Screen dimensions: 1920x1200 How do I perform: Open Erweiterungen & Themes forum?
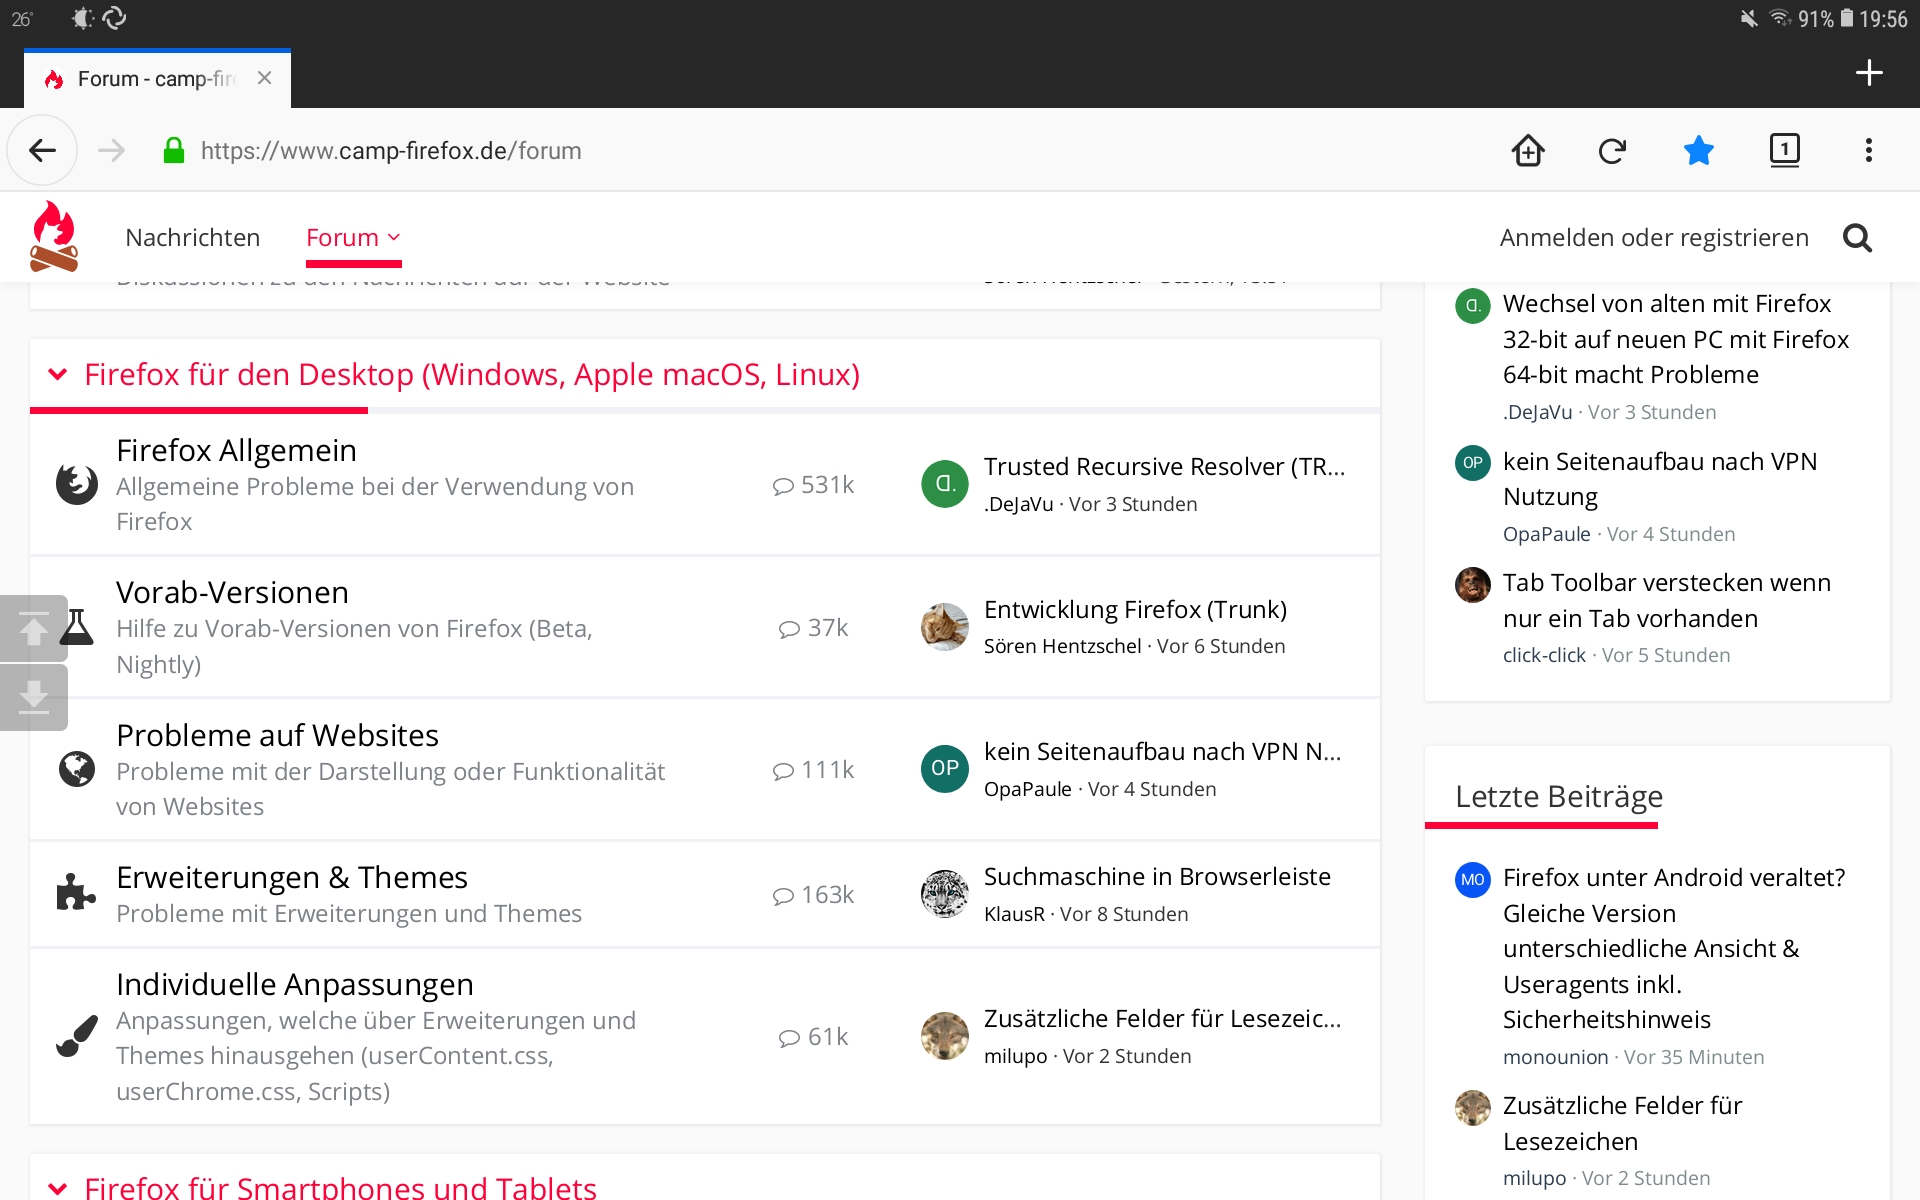coord(292,878)
